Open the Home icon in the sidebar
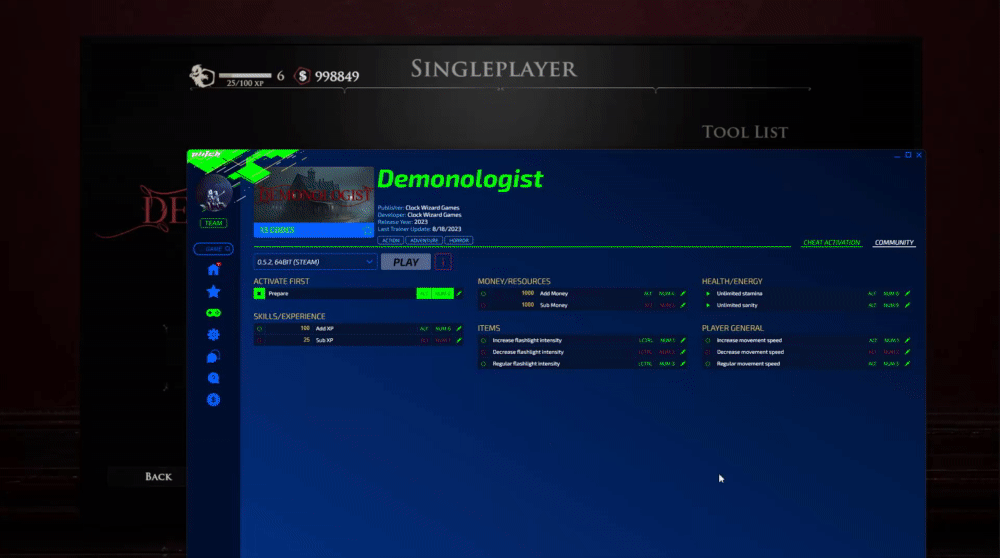 pos(213,270)
